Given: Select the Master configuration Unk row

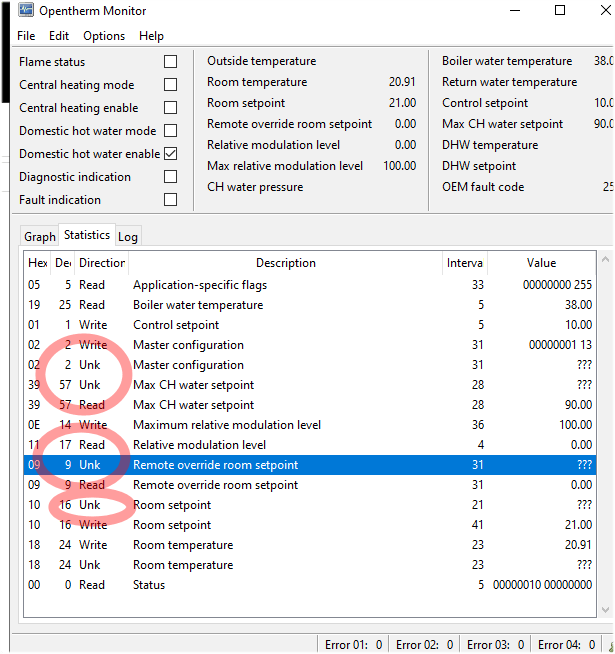Looking at the screenshot, I should (310, 365).
